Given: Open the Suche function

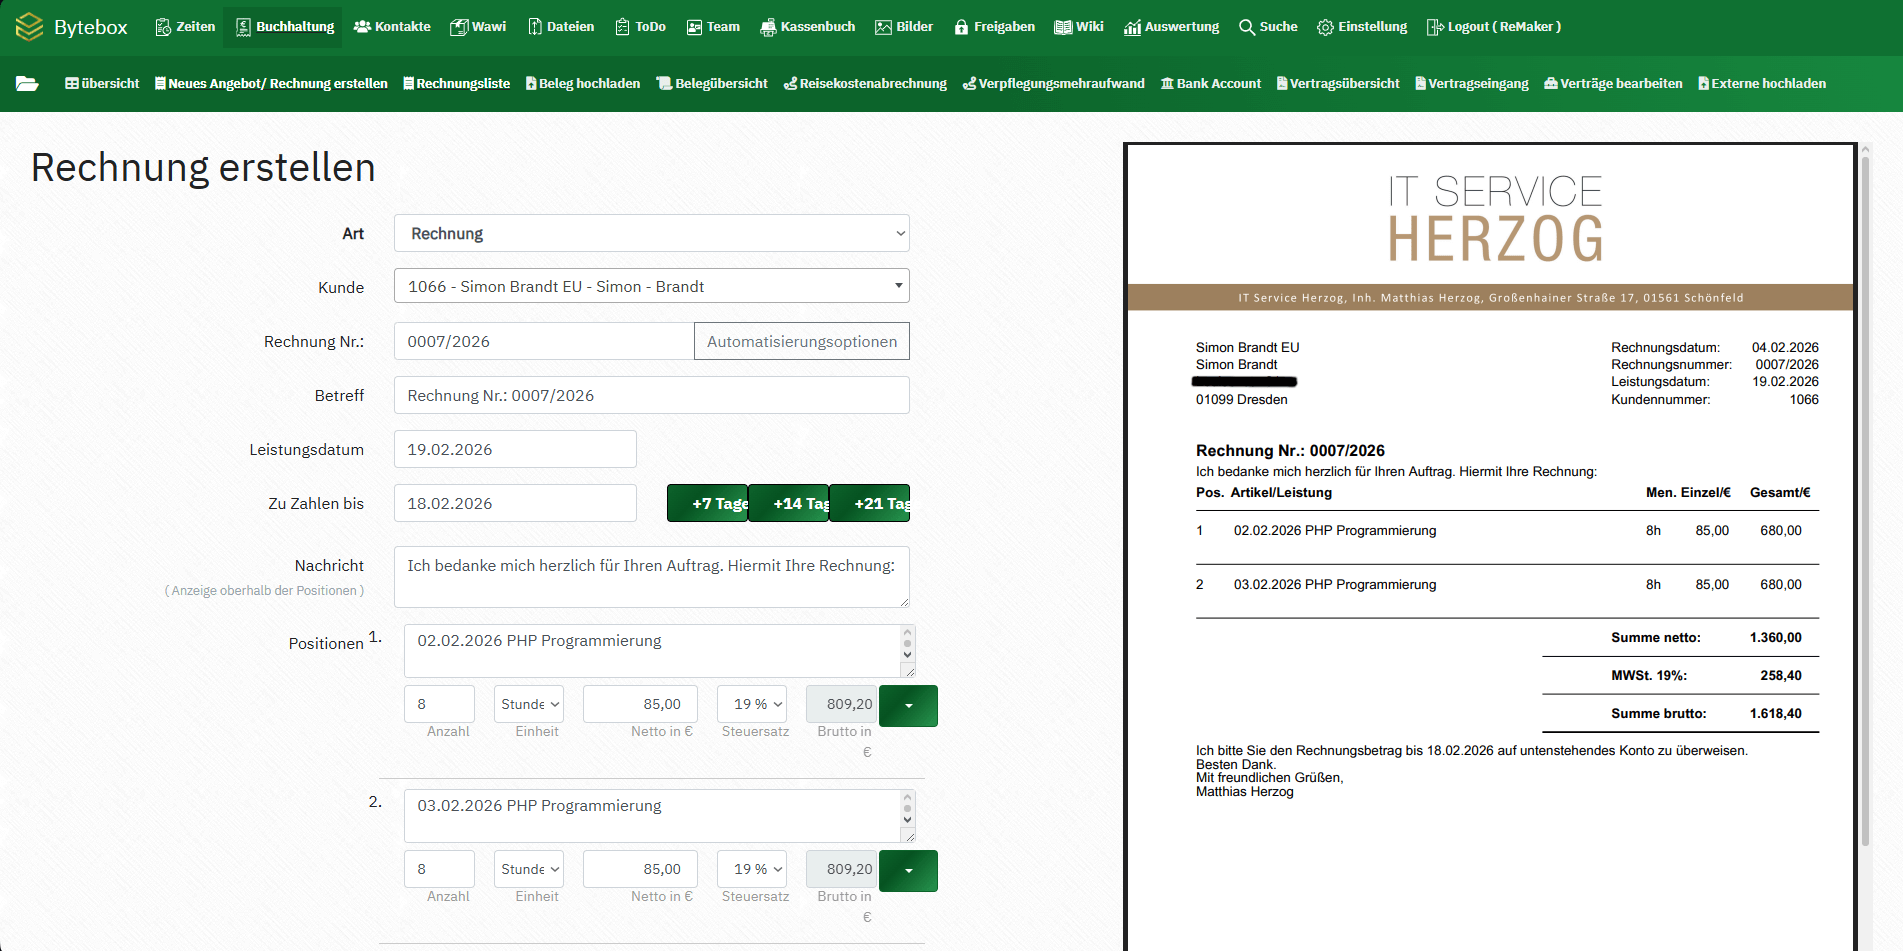Looking at the screenshot, I should [x=1267, y=26].
